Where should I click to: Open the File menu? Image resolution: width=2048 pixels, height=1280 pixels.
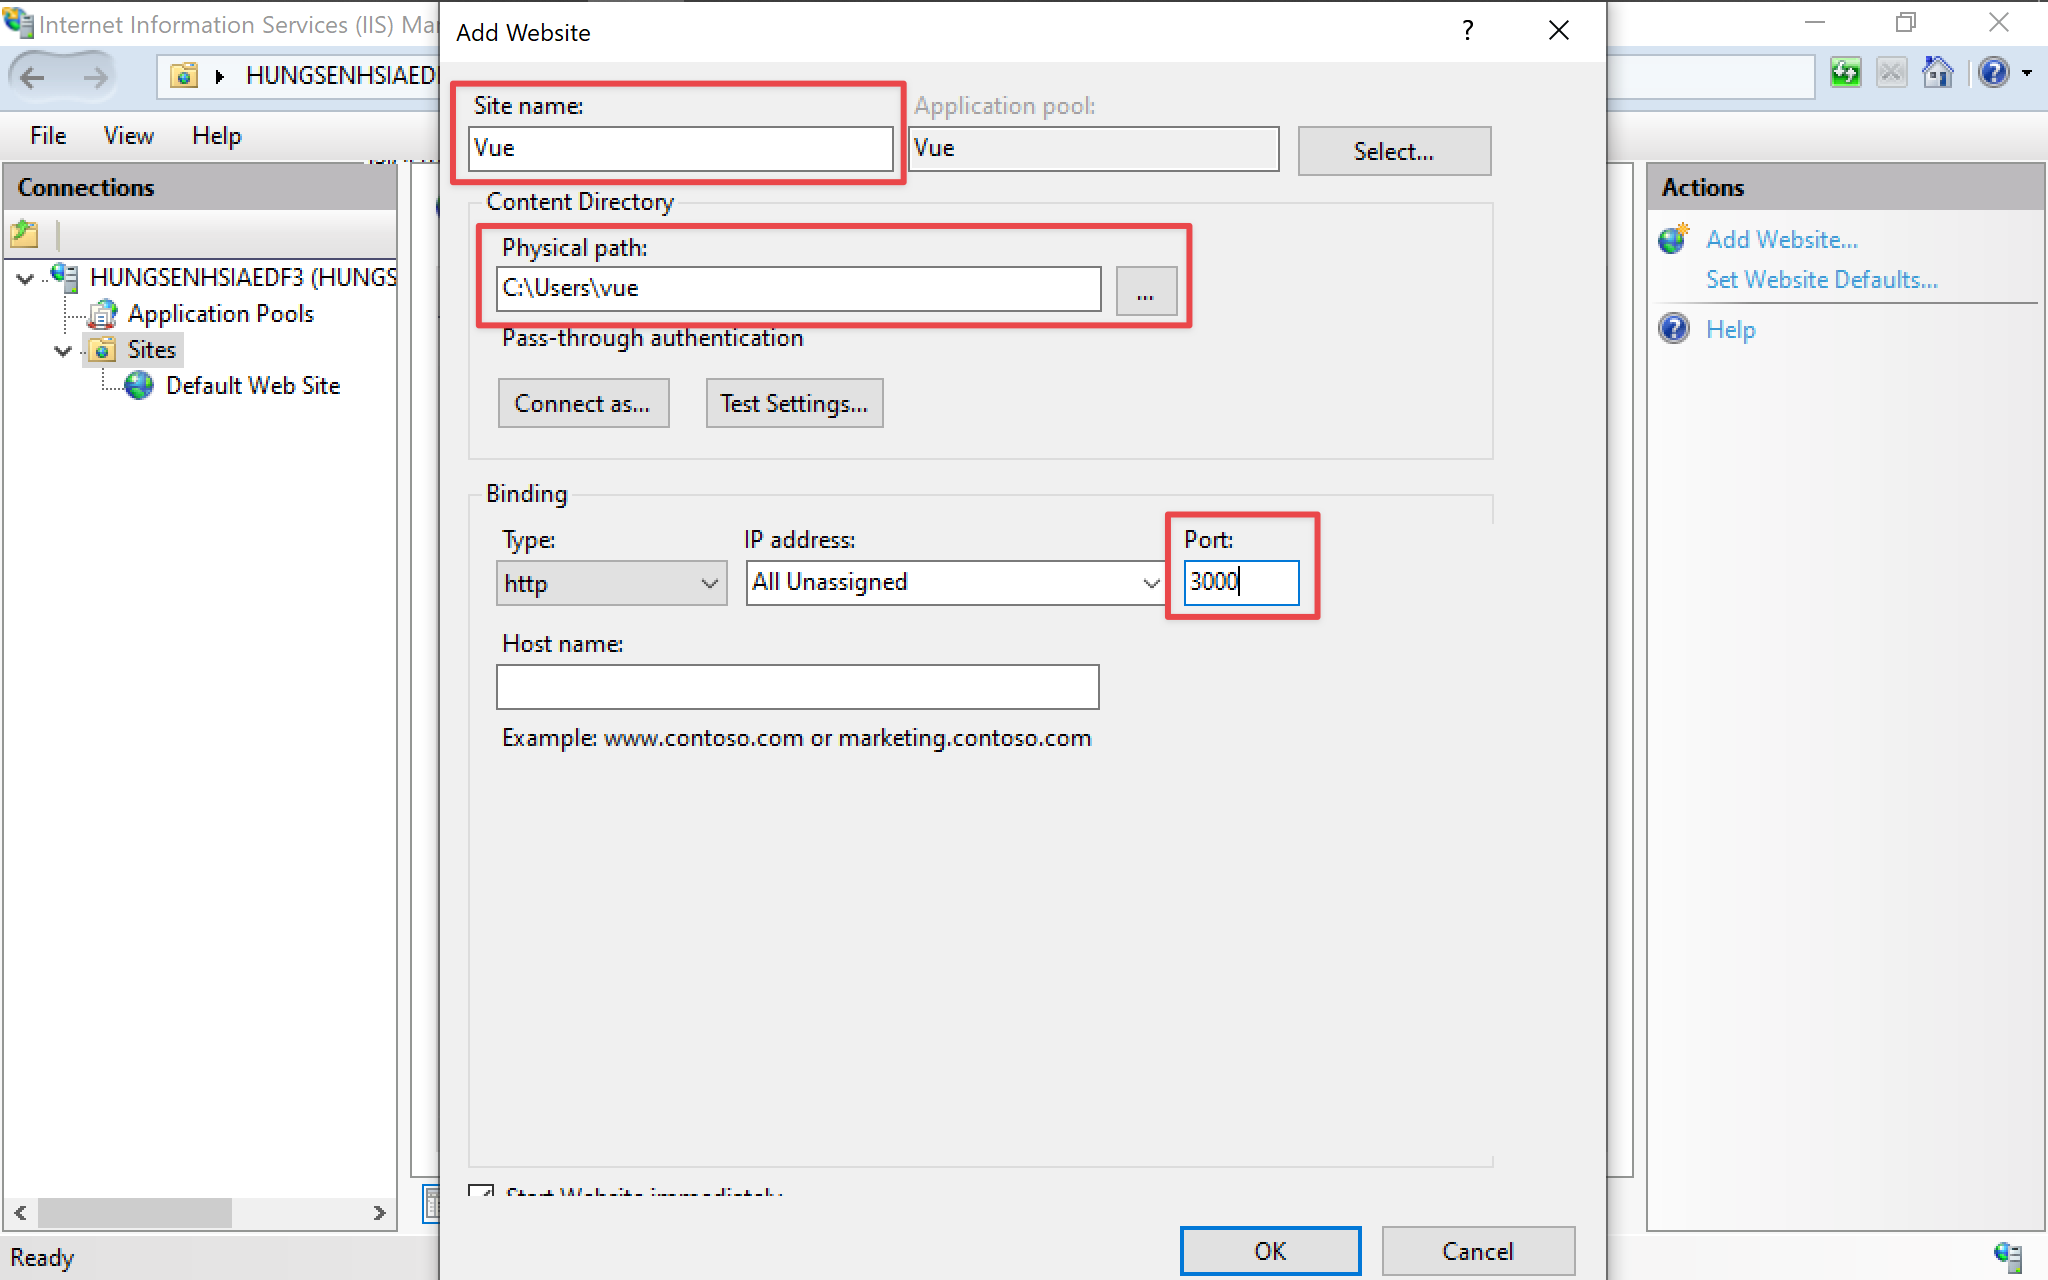pos(48,136)
